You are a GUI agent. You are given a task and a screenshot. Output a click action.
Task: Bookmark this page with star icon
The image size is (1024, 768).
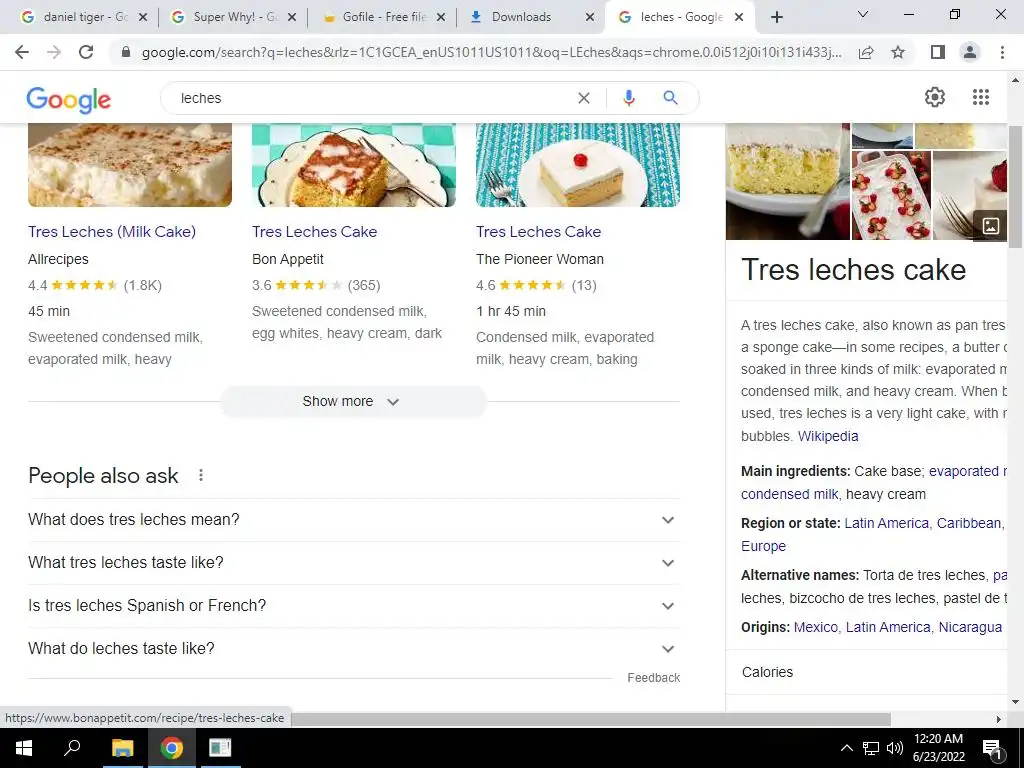(898, 52)
